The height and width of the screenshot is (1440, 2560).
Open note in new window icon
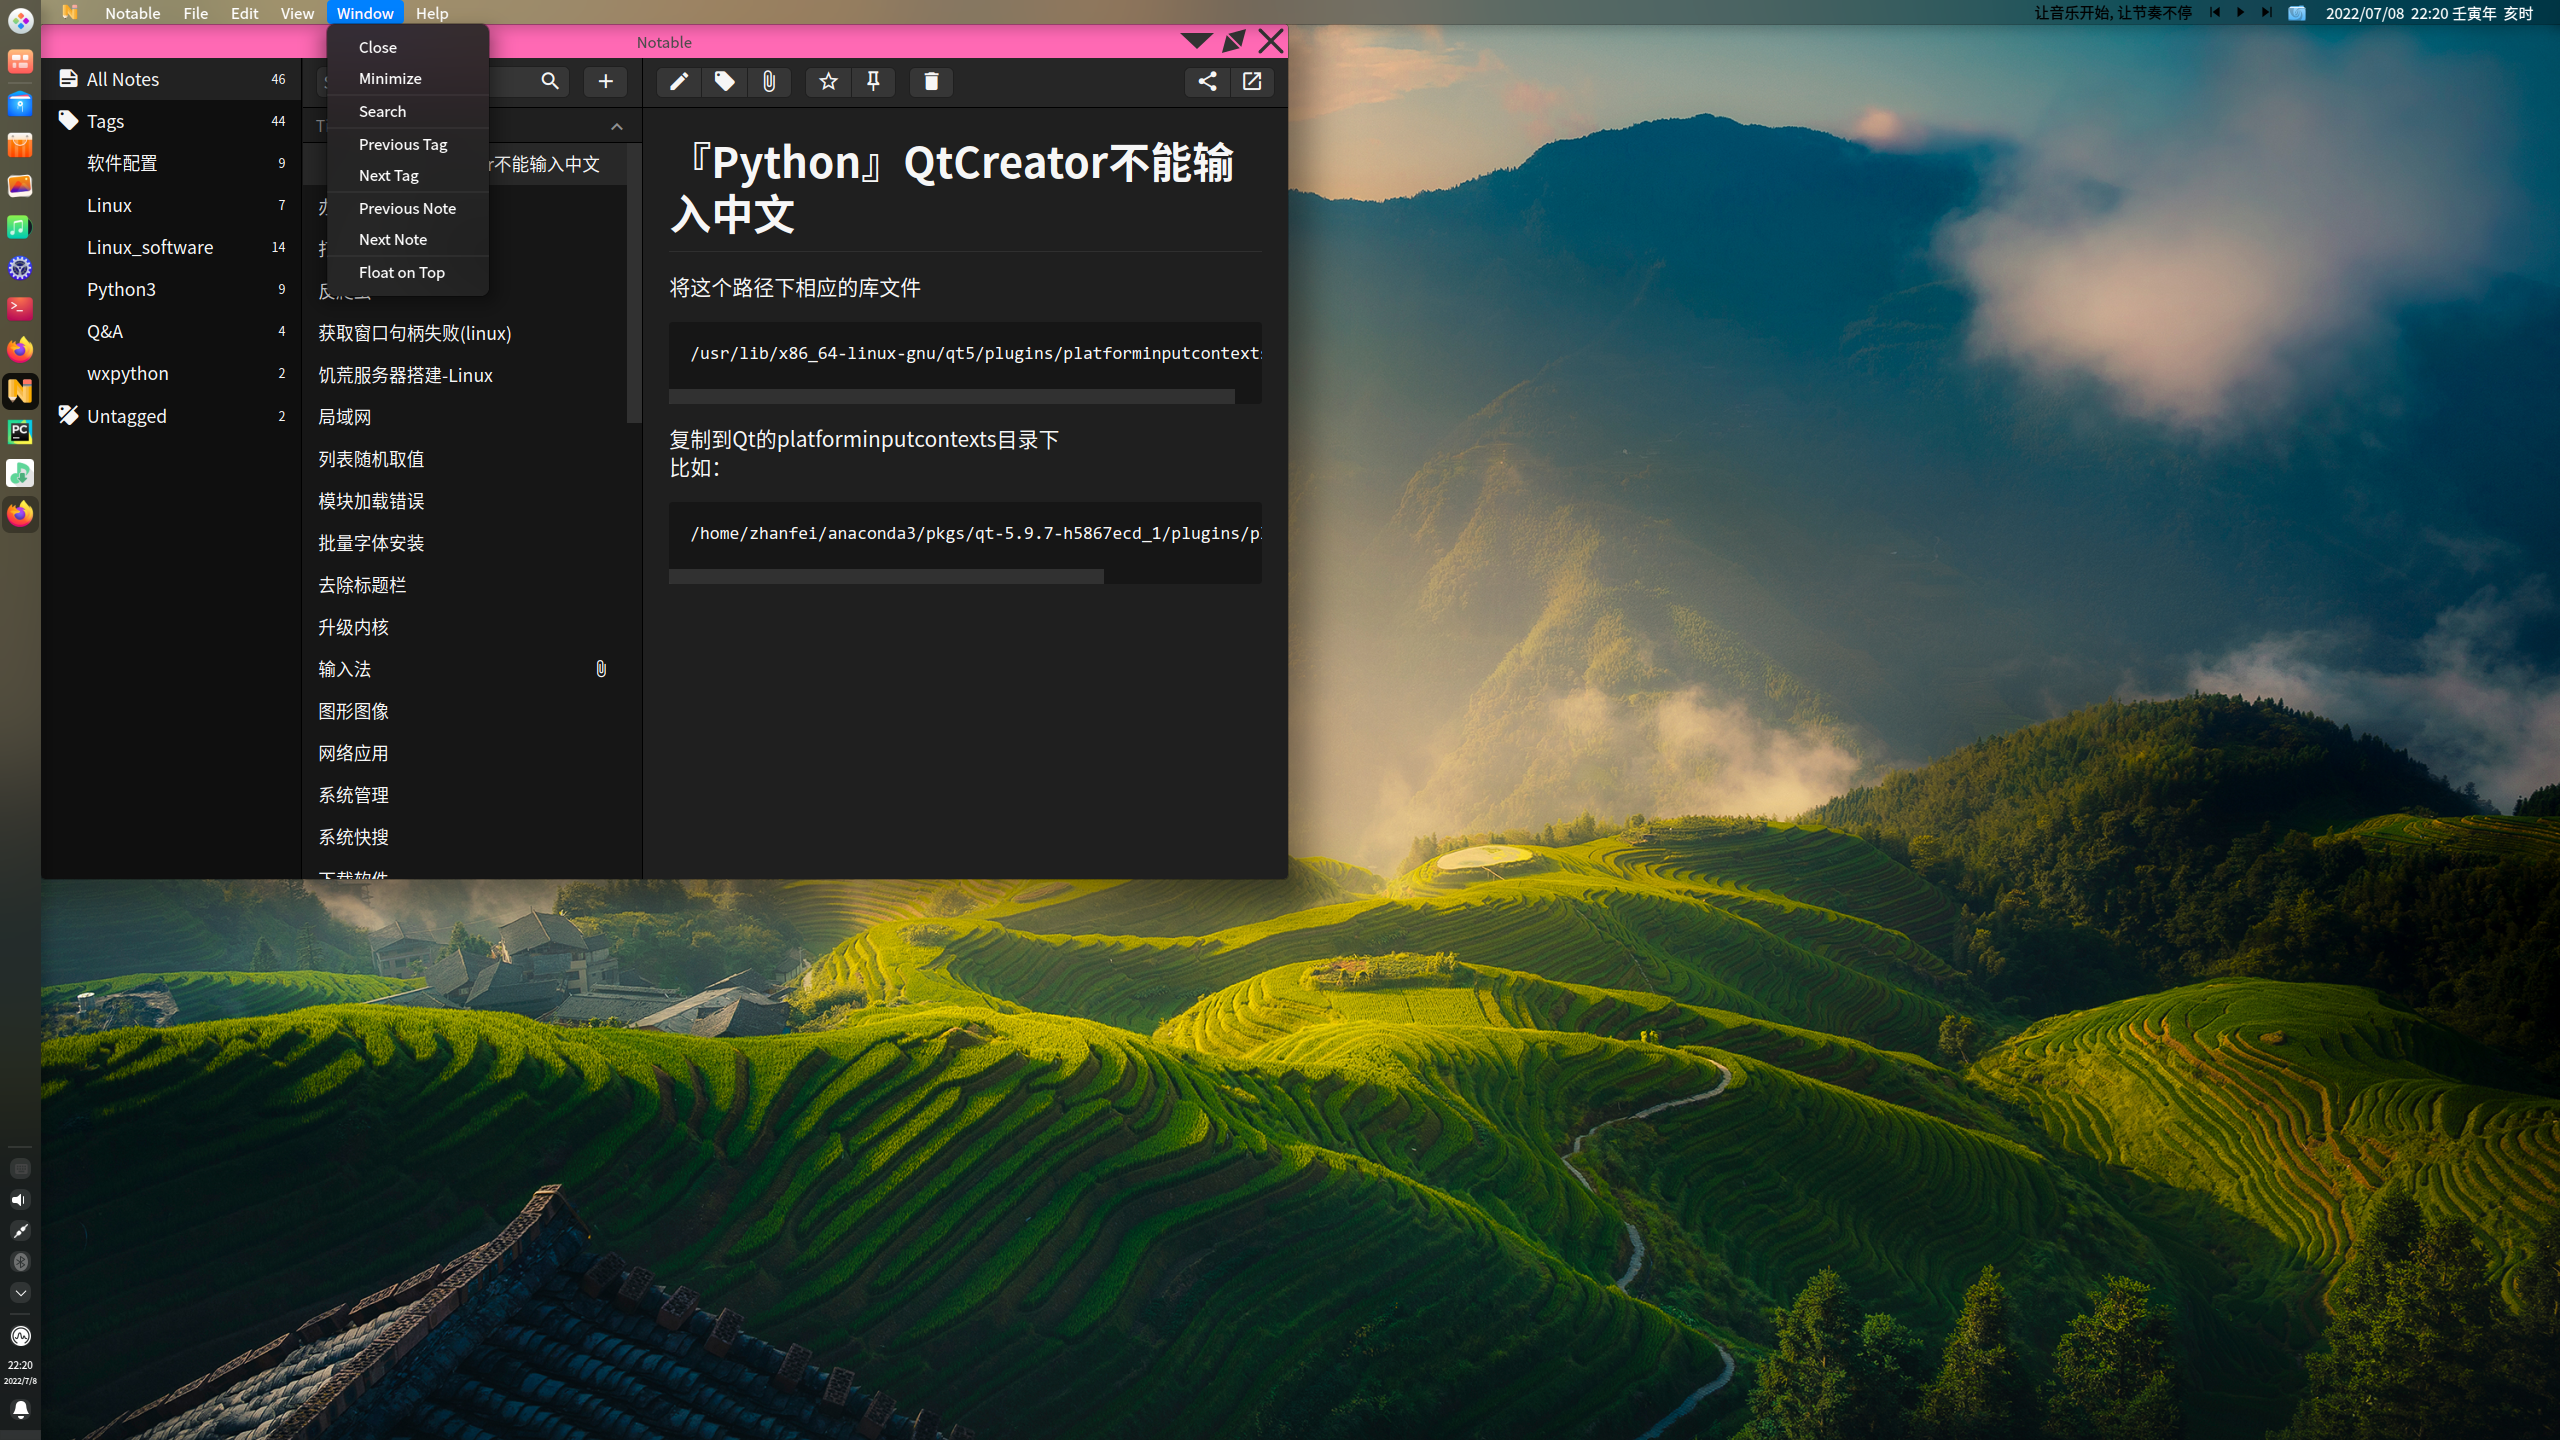(1252, 81)
